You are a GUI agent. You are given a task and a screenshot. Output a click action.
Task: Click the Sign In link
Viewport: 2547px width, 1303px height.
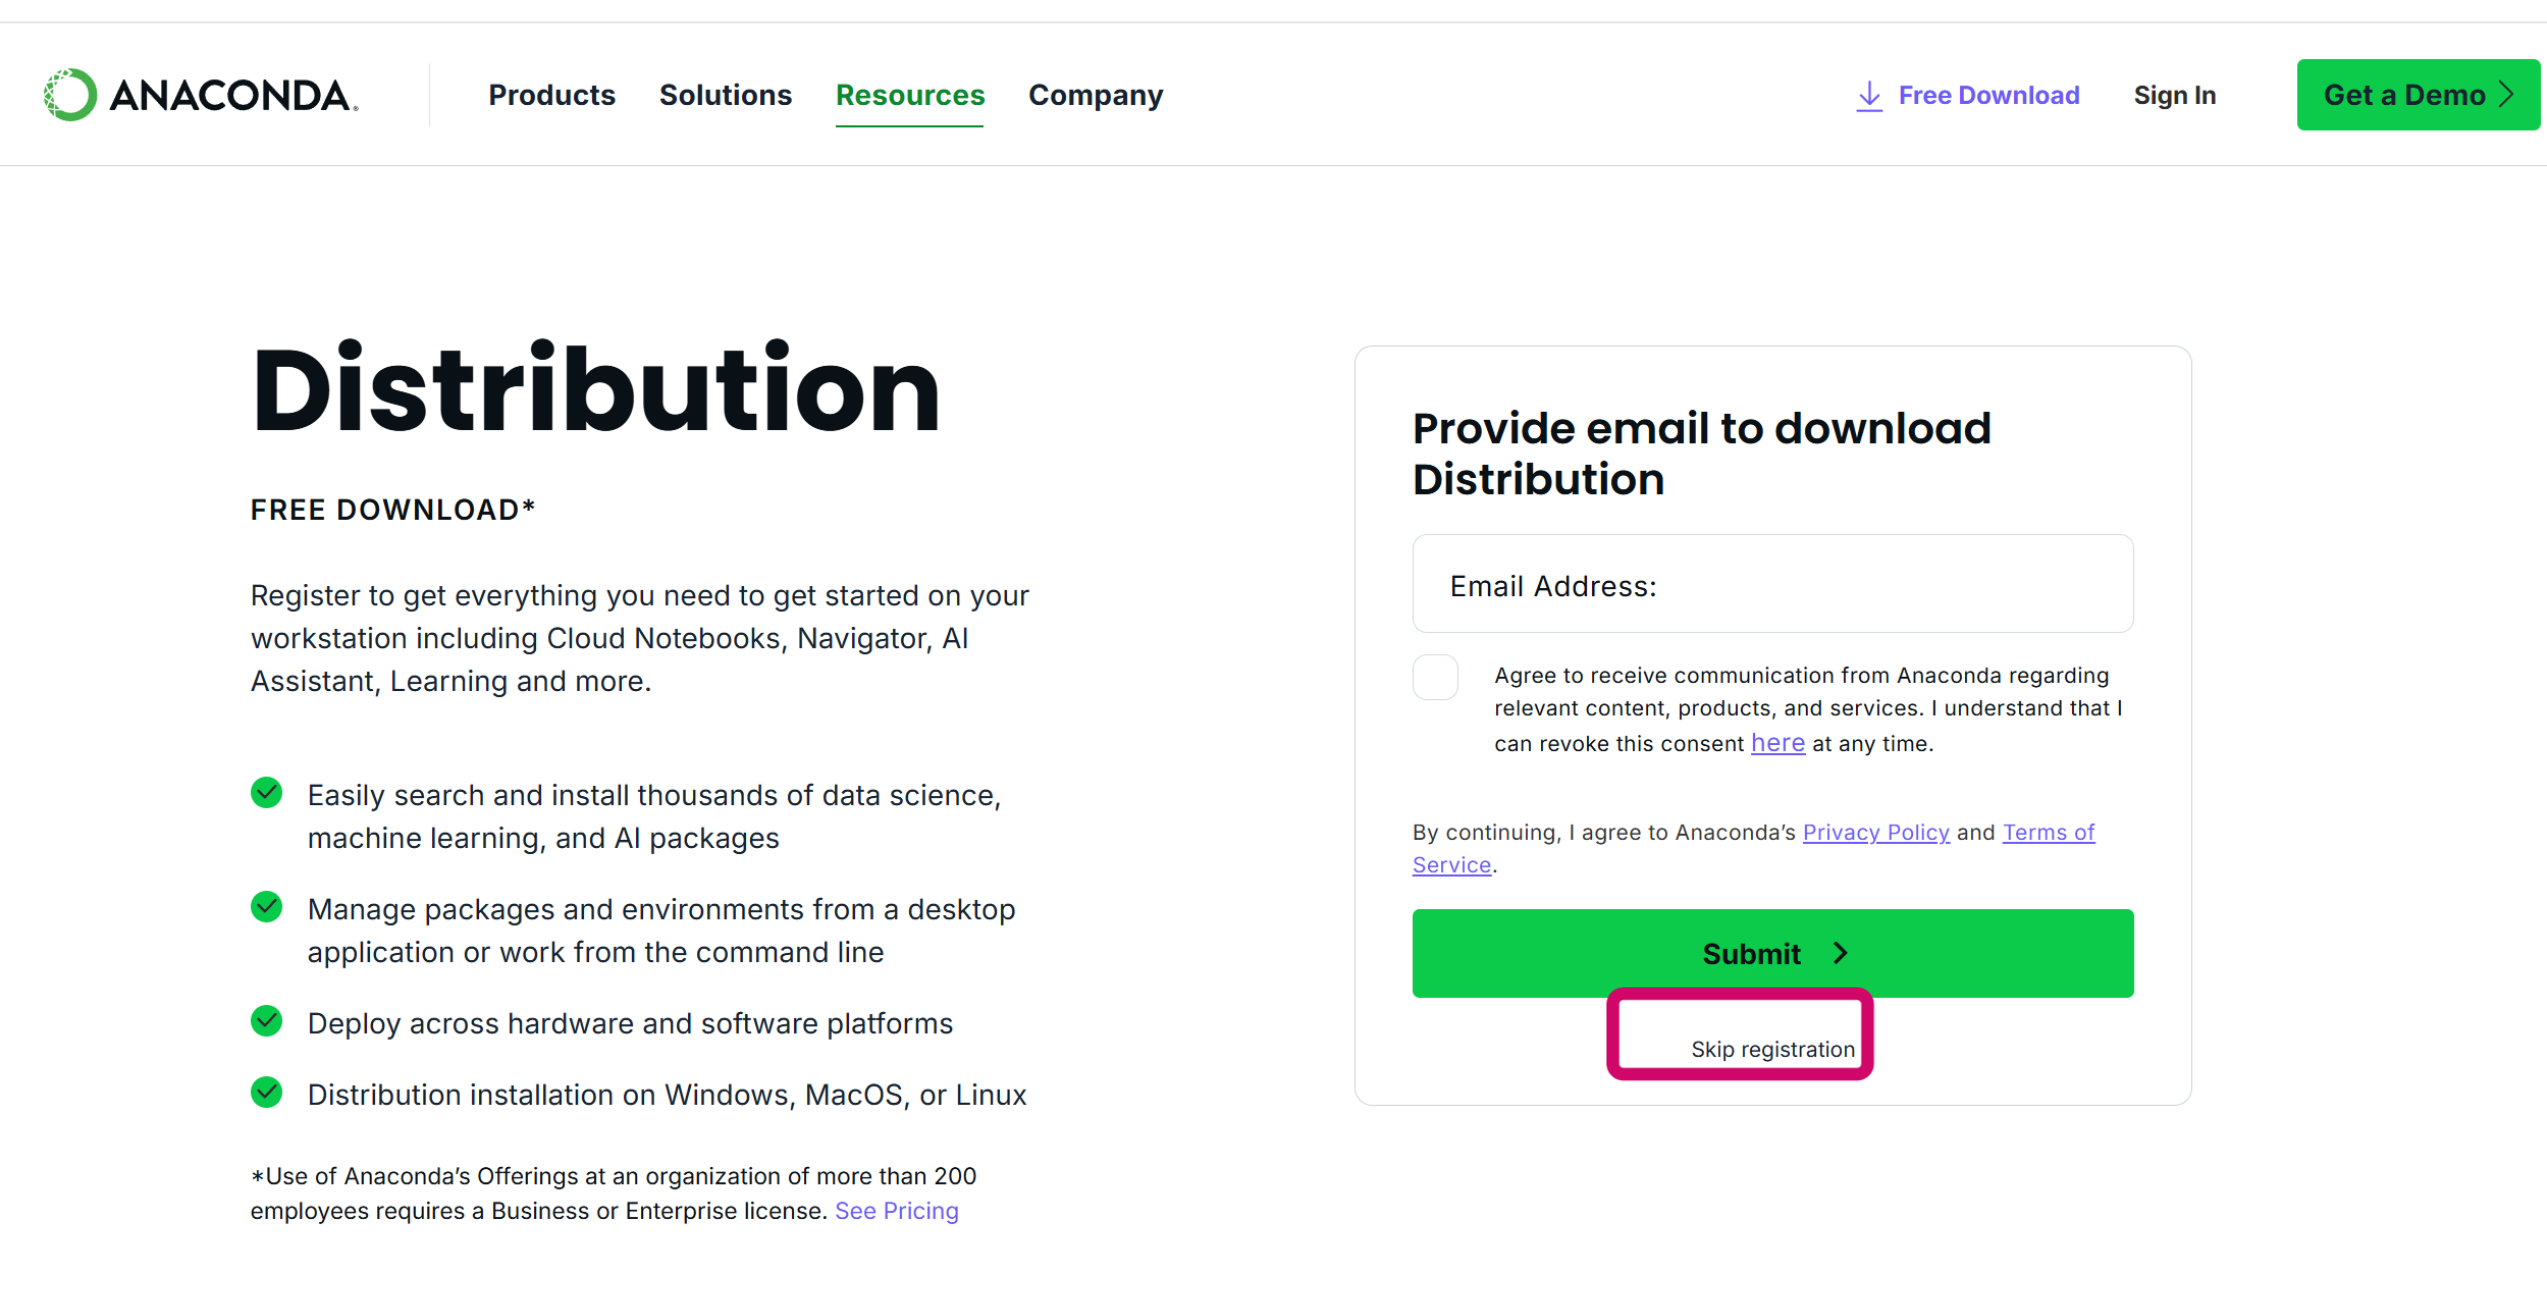click(x=2174, y=95)
